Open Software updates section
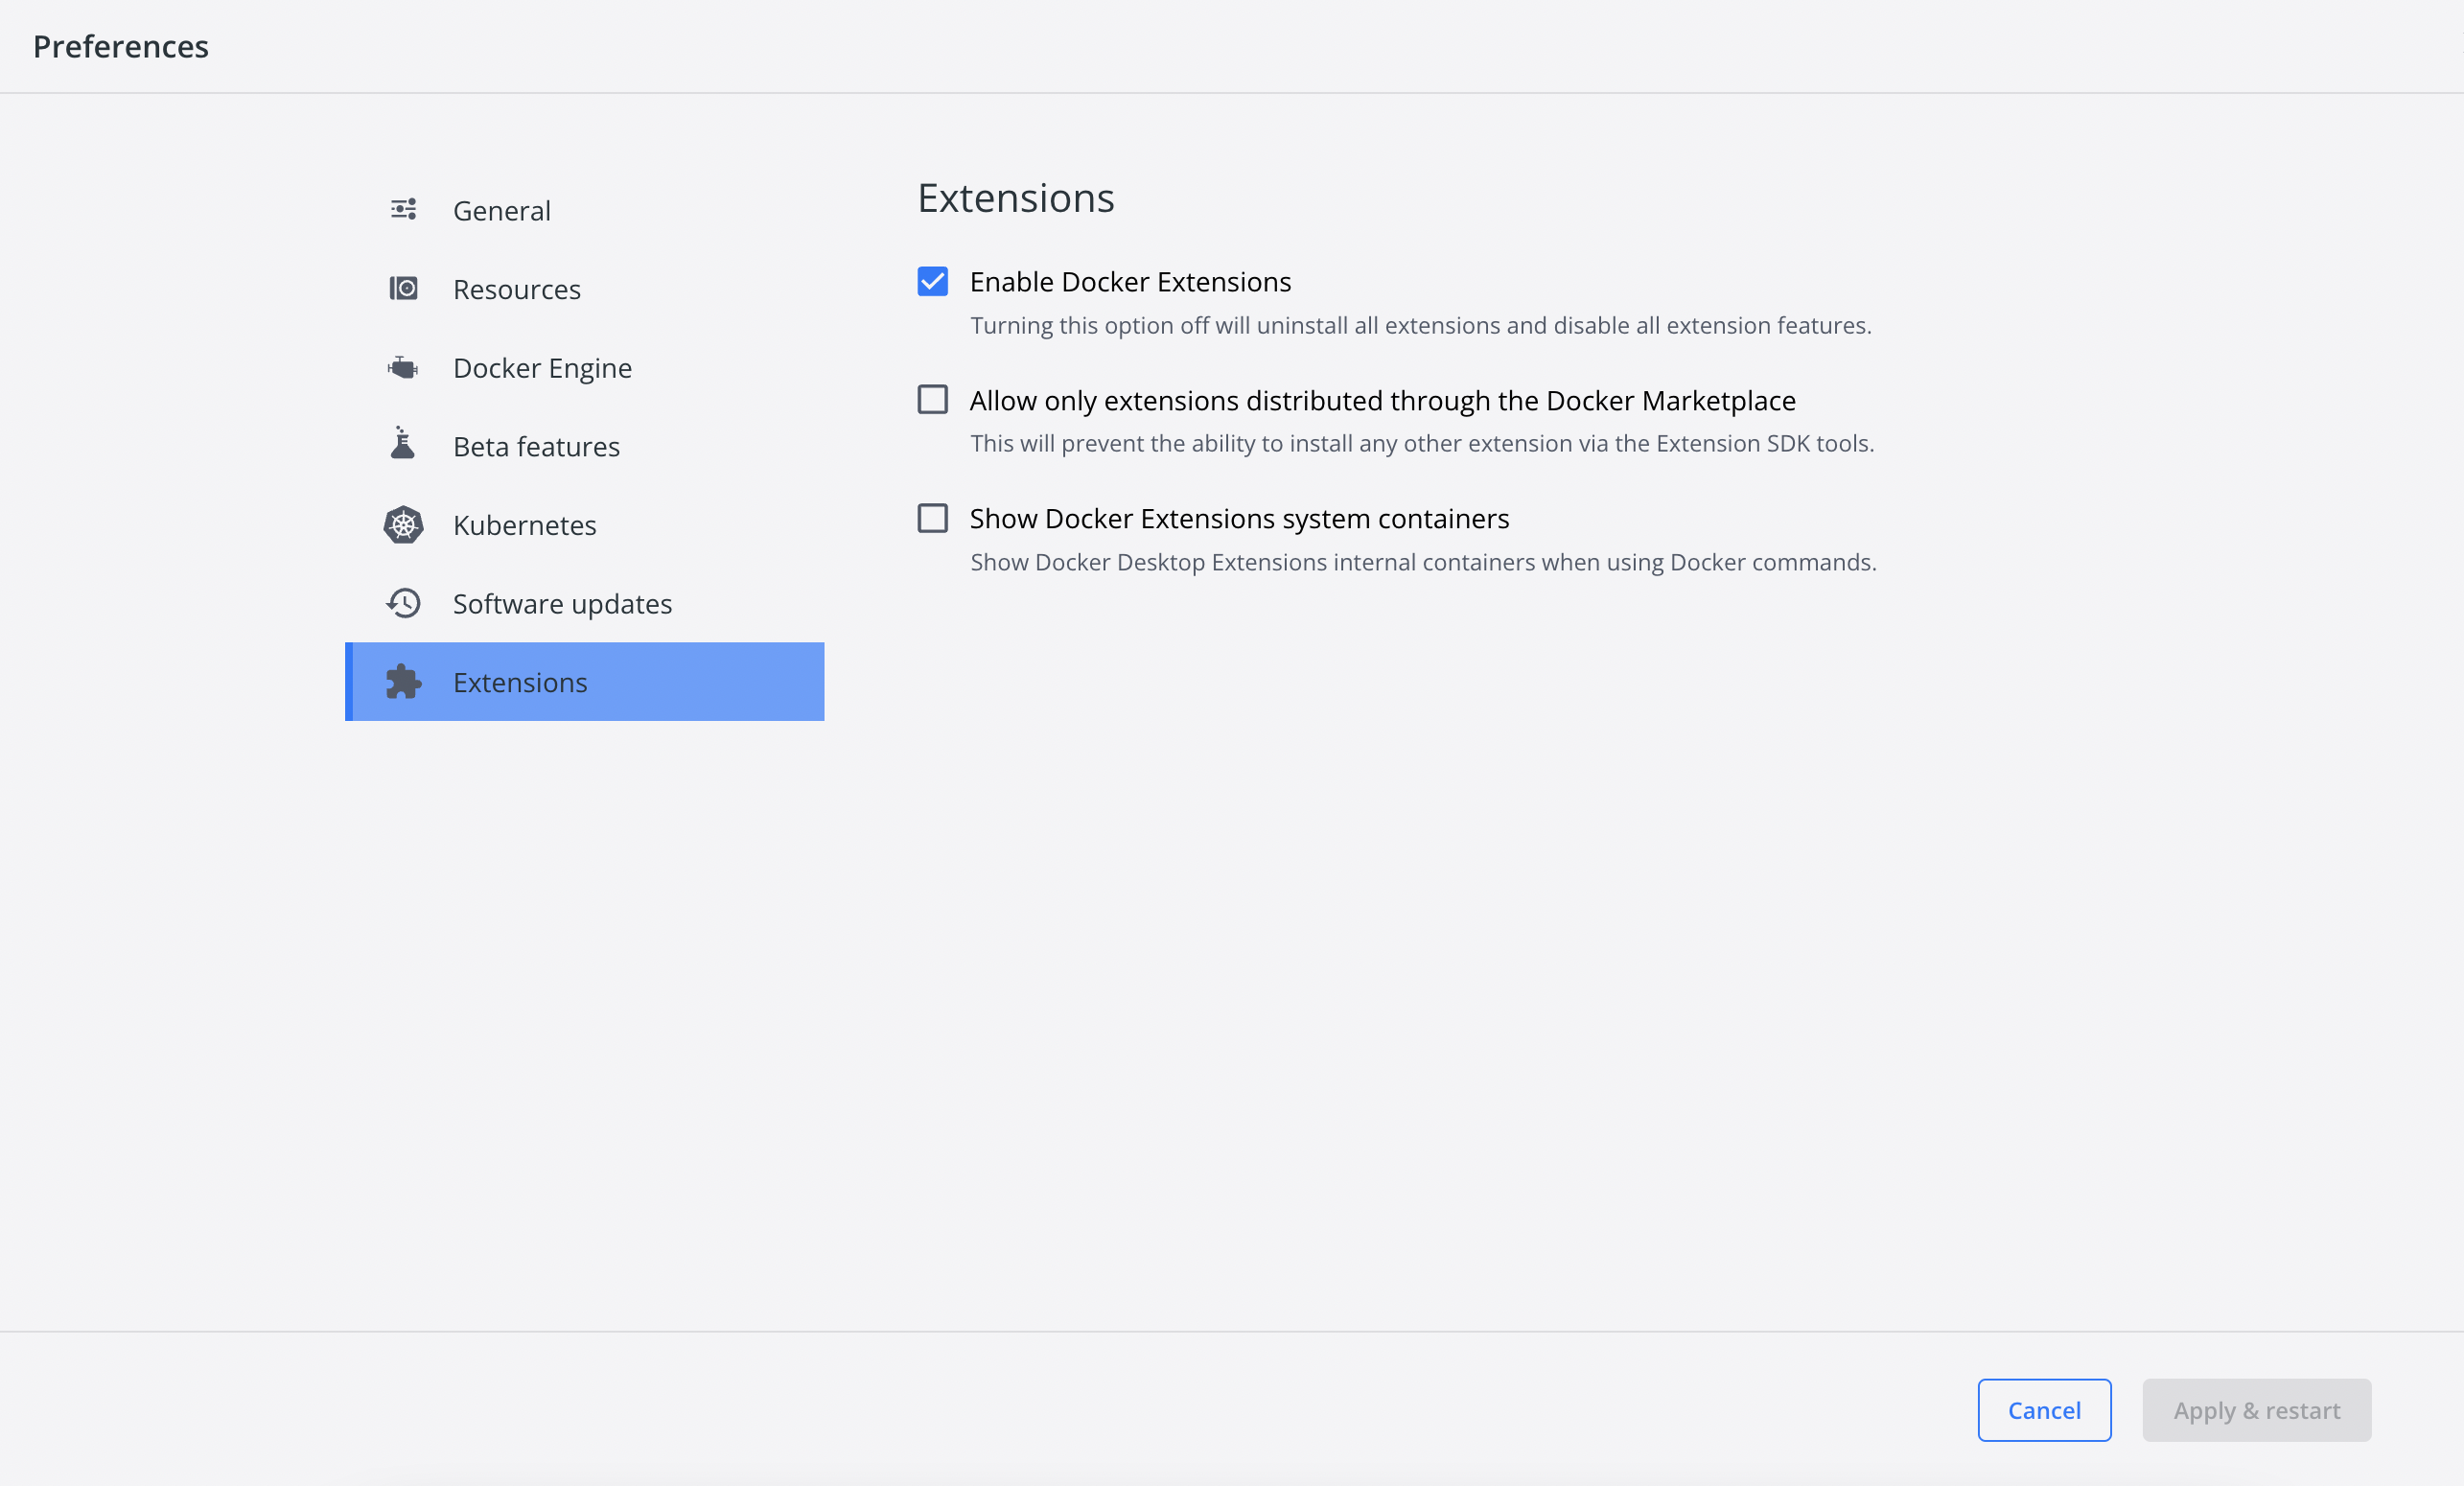 [x=562, y=604]
